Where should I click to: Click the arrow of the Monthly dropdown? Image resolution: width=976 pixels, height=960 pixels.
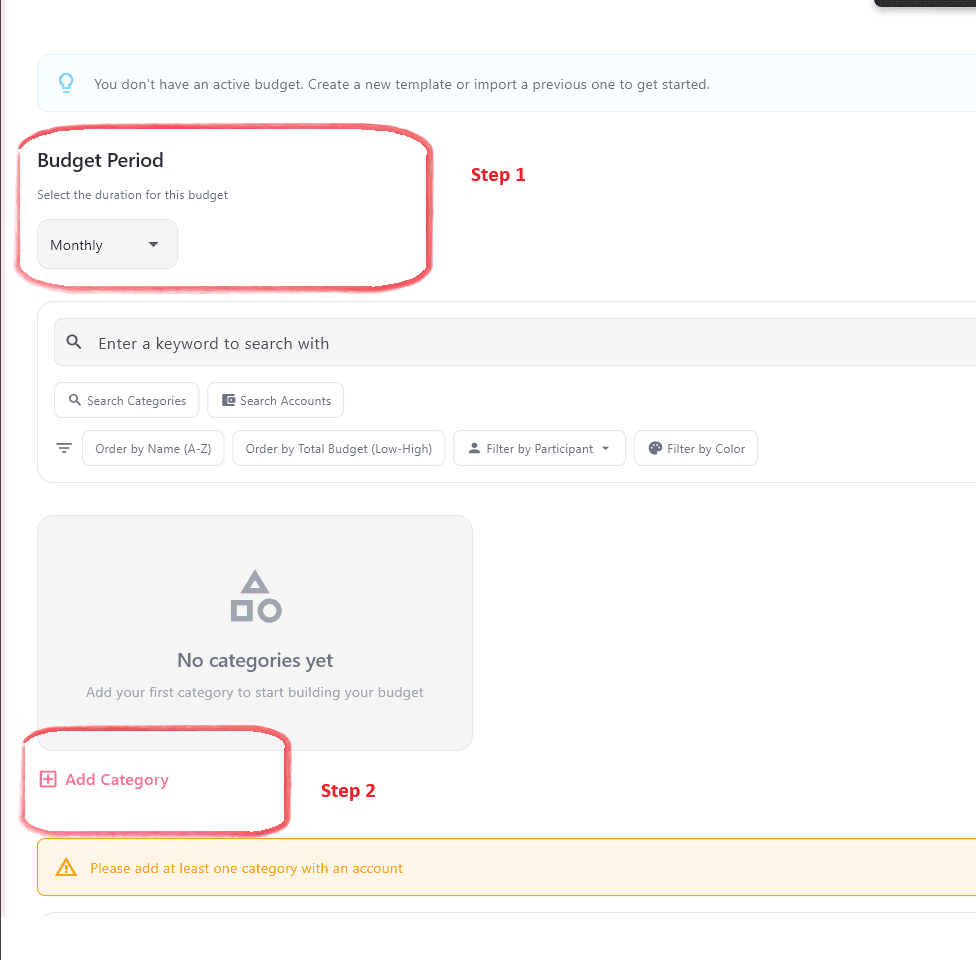pyautogui.click(x=153, y=244)
